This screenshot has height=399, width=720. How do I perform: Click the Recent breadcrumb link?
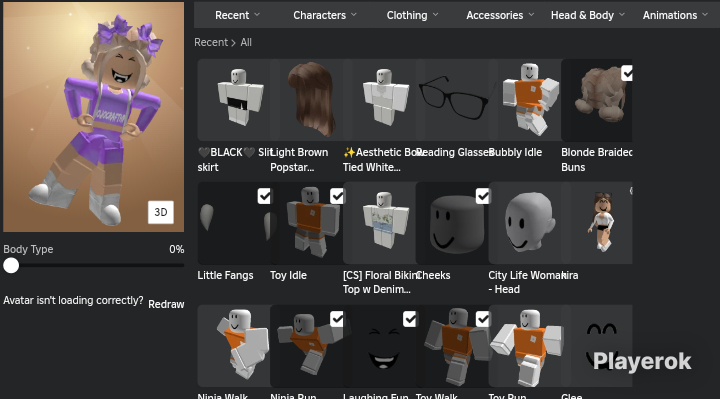pyautogui.click(x=211, y=42)
